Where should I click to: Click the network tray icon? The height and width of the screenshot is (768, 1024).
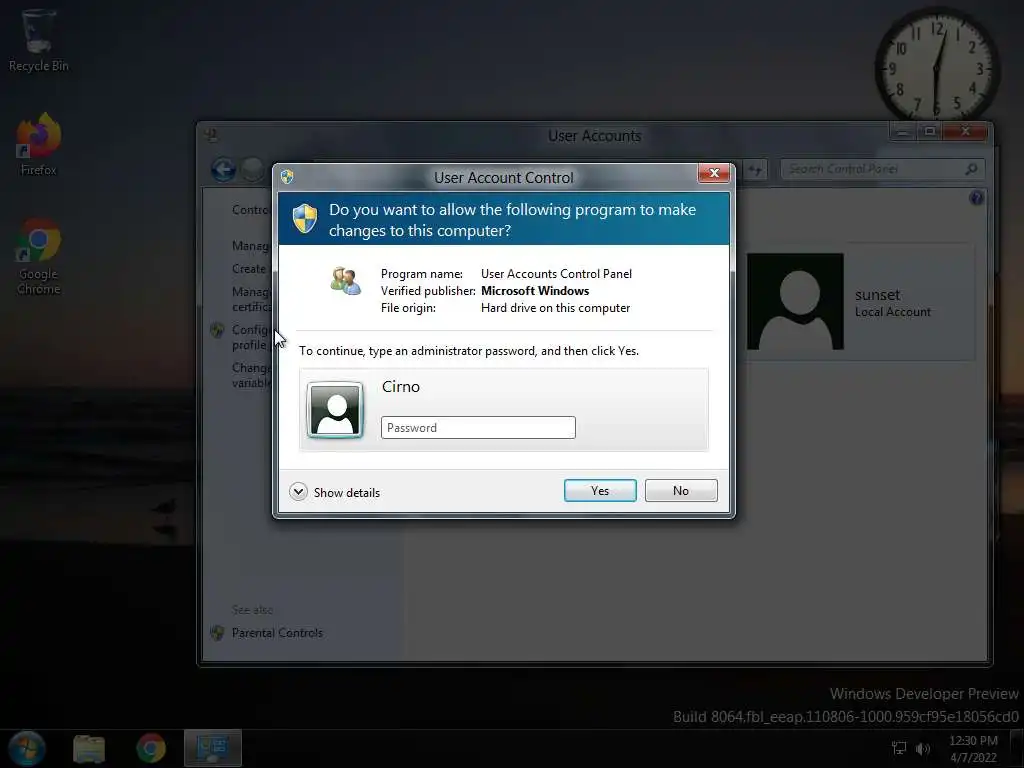899,748
